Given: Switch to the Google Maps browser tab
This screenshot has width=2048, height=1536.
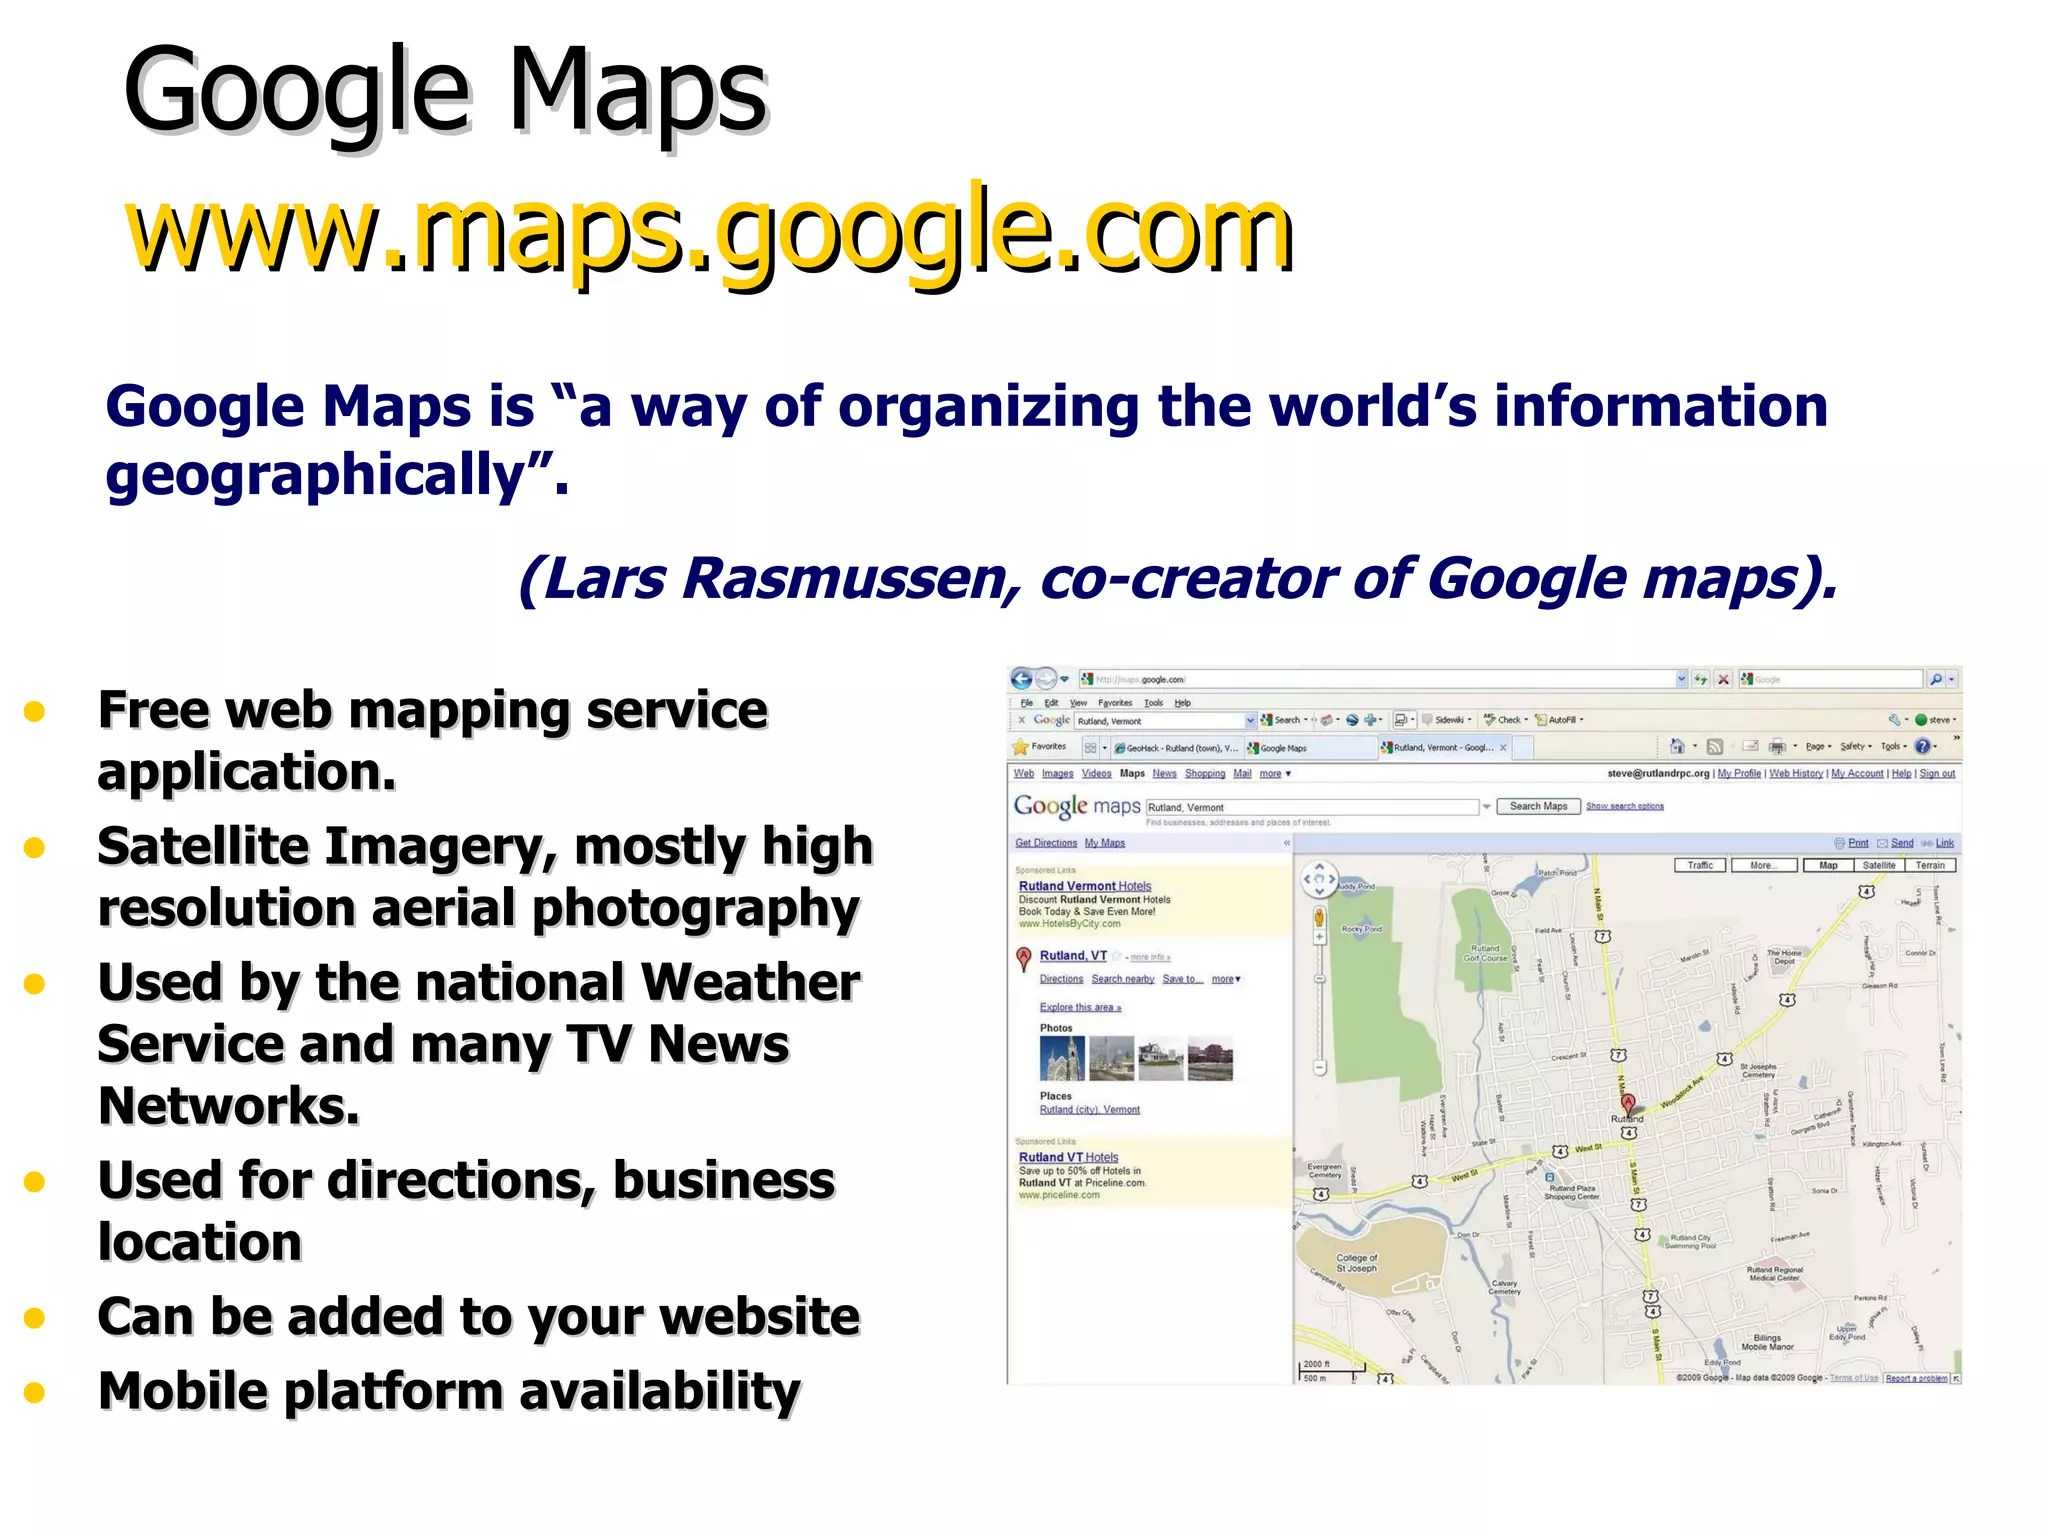Looking at the screenshot, I should tap(1310, 748).
